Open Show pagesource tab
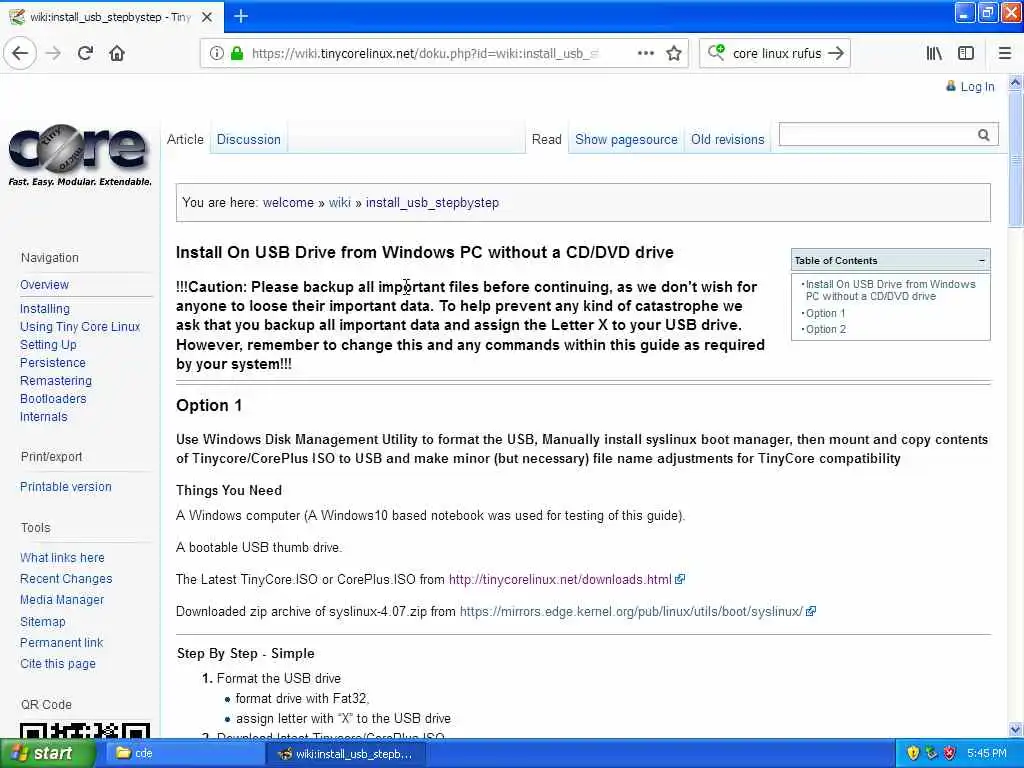The width and height of the screenshot is (1024, 768). pyautogui.click(x=626, y=139)
